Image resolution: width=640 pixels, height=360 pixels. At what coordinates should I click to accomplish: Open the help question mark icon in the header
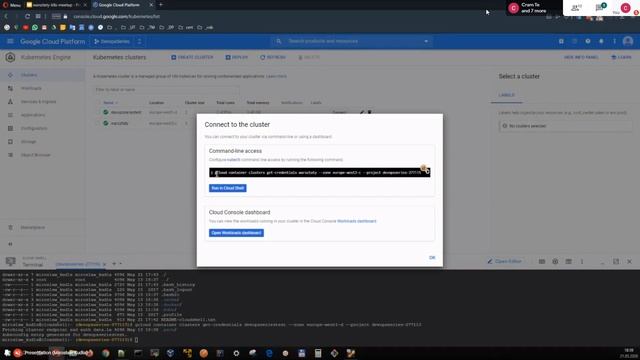click(588, 41)
